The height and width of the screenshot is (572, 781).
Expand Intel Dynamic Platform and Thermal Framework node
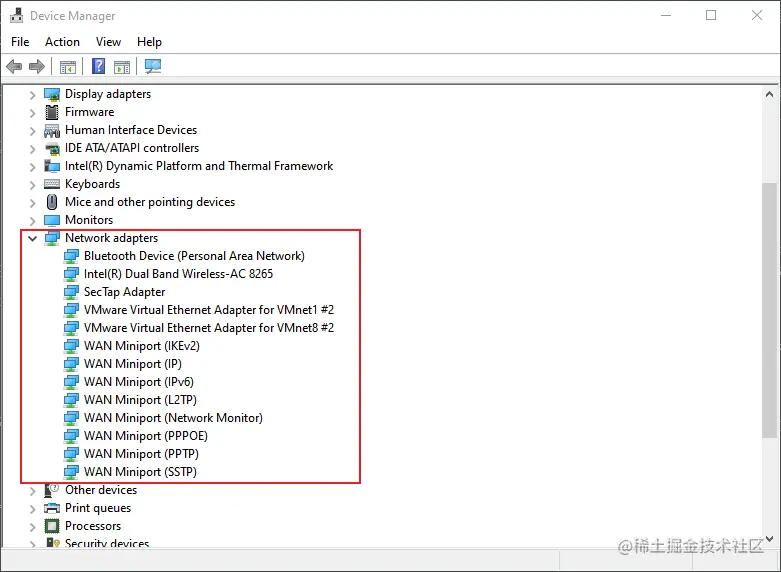click(32, 167)
